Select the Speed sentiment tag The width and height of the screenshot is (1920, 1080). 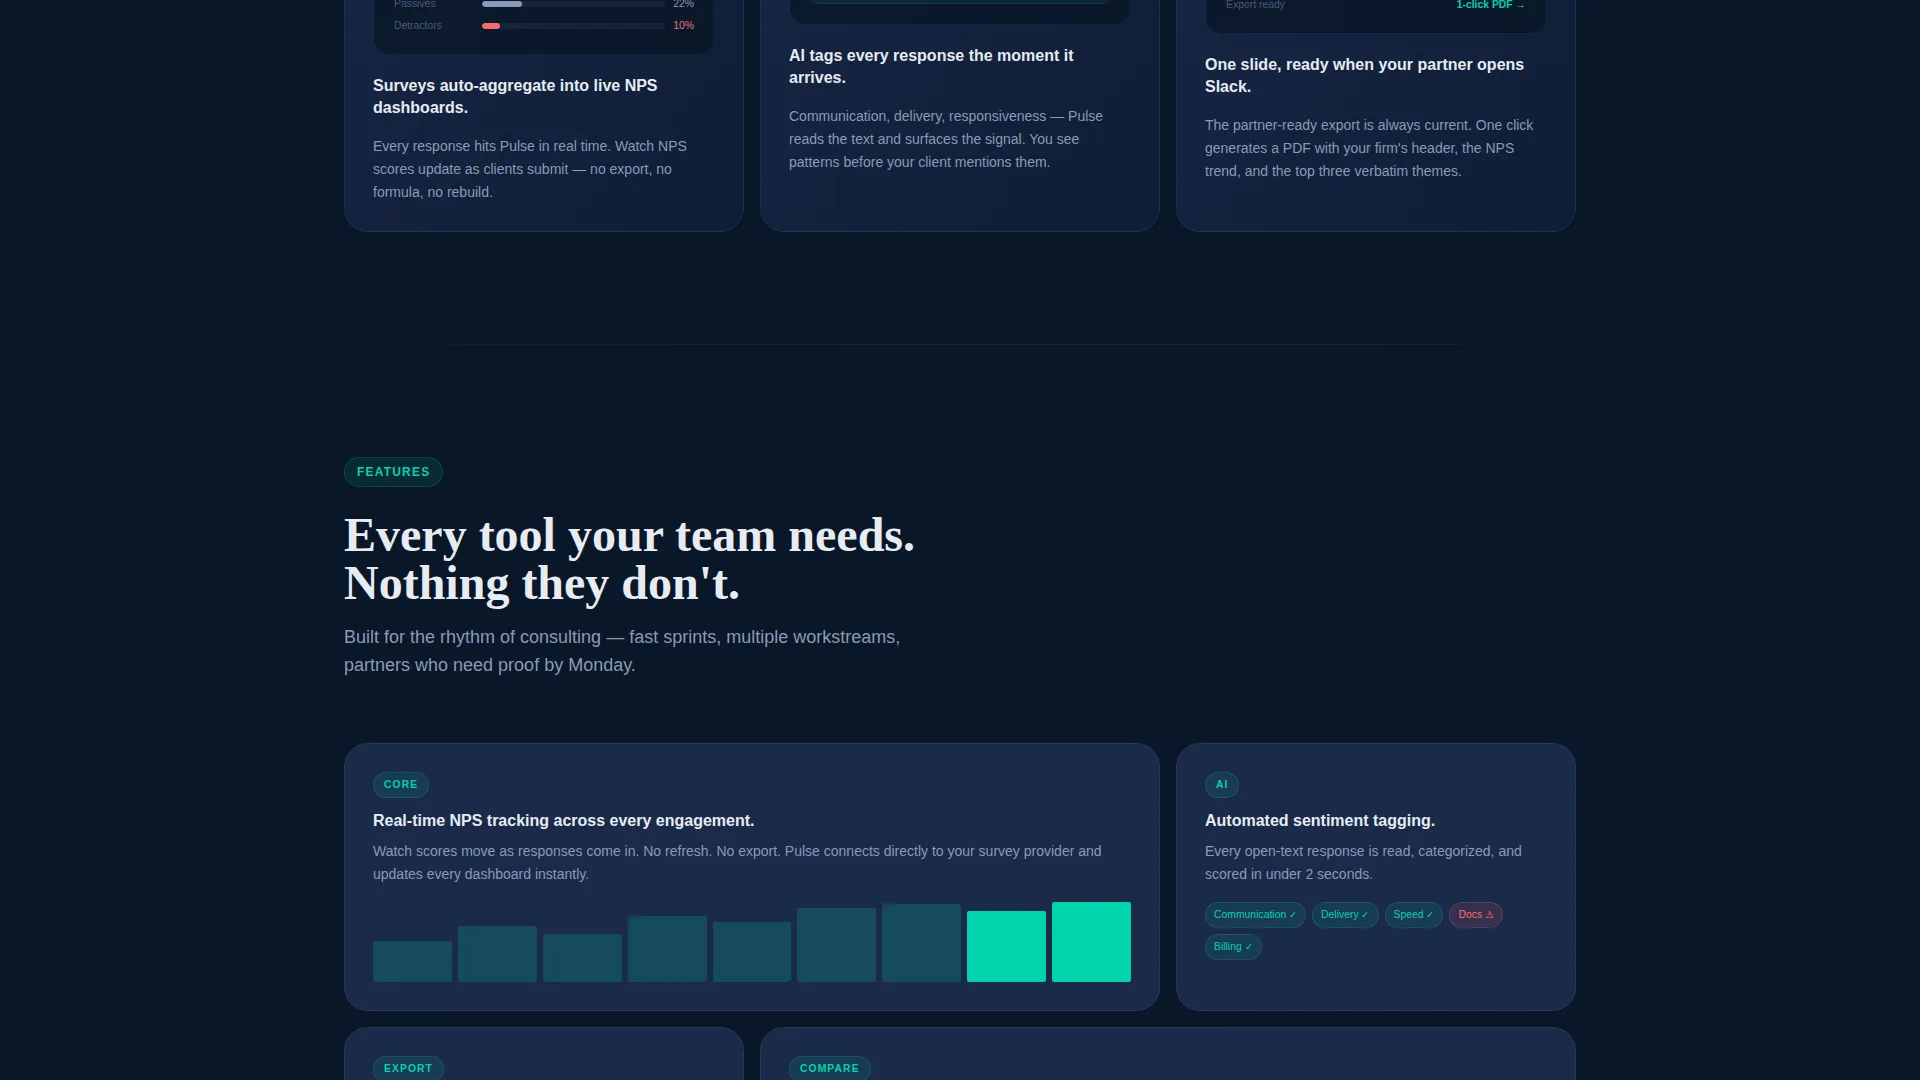click(1413, 915)
